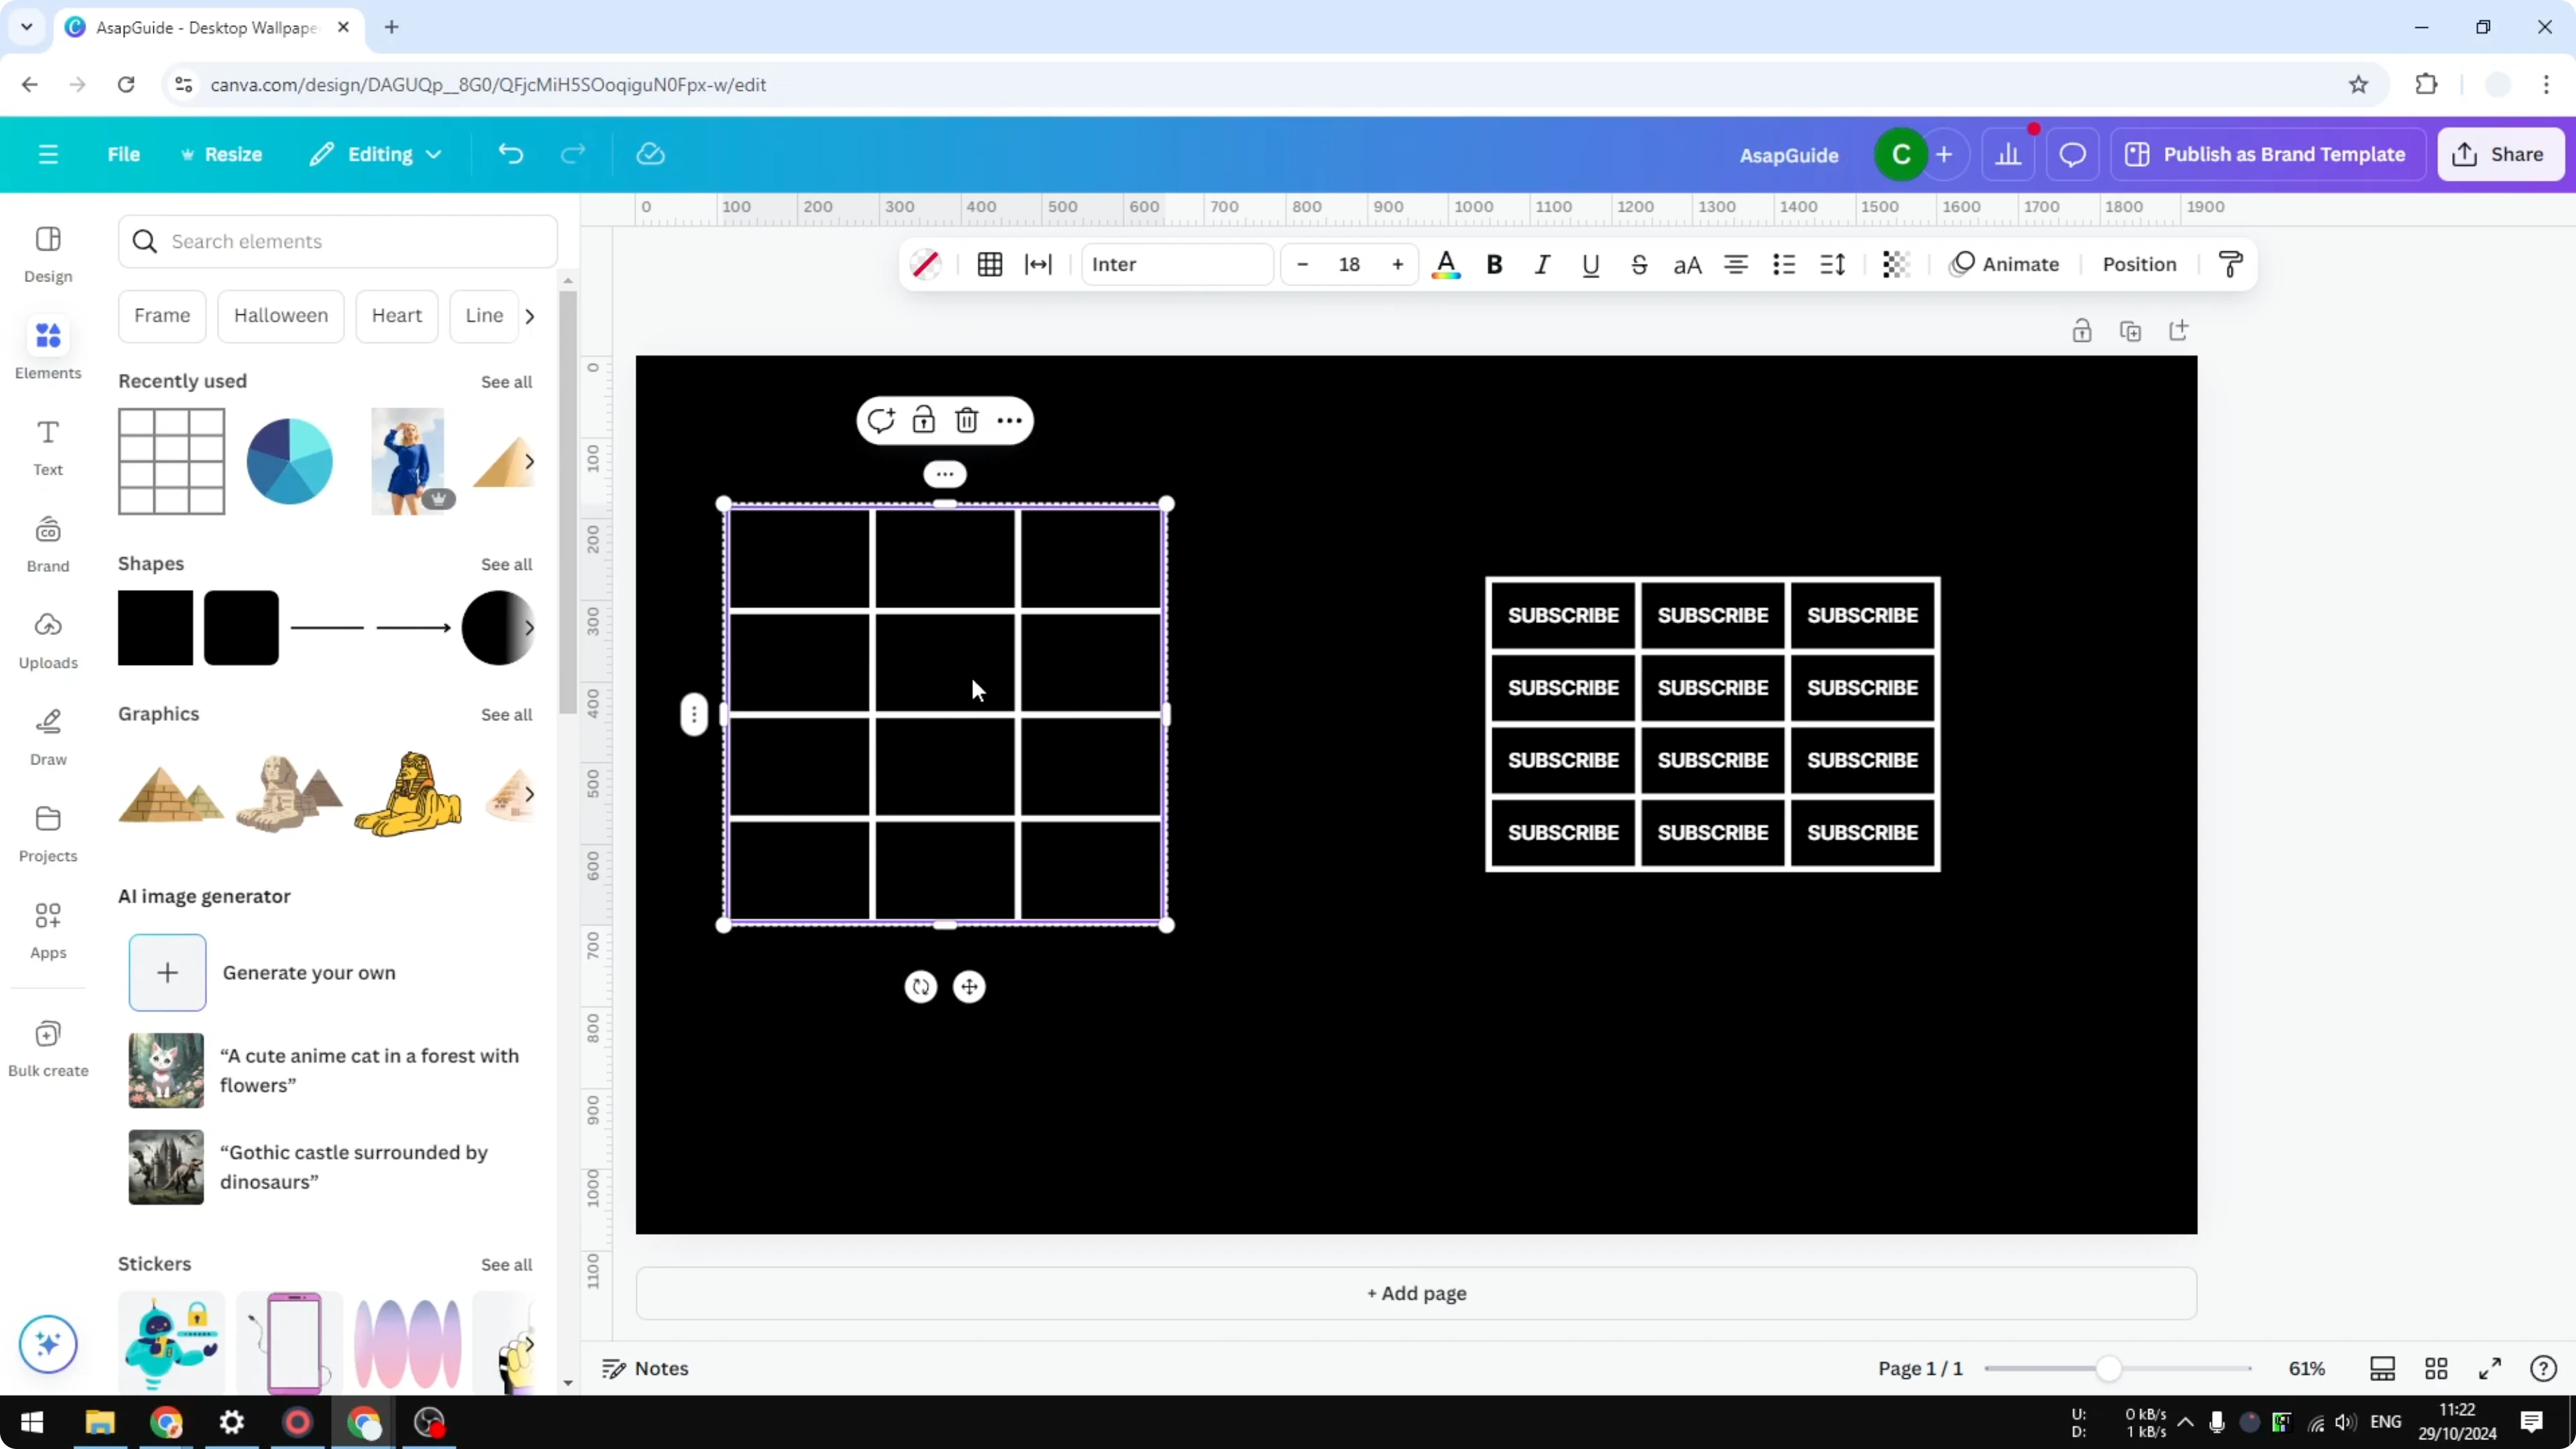Click Publish as Brand Template

(x=2268, y=153)
